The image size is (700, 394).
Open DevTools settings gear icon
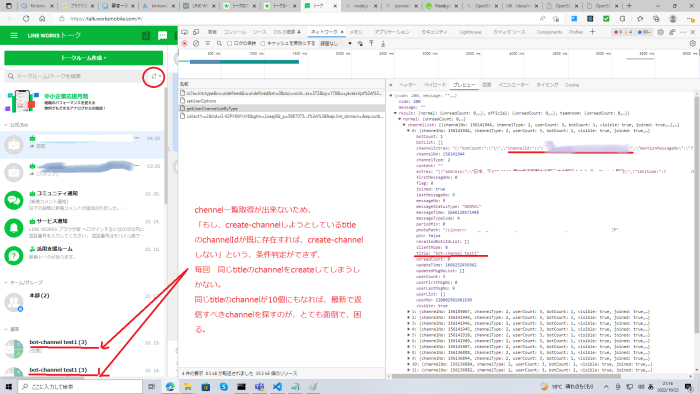(x=661, y=32)
